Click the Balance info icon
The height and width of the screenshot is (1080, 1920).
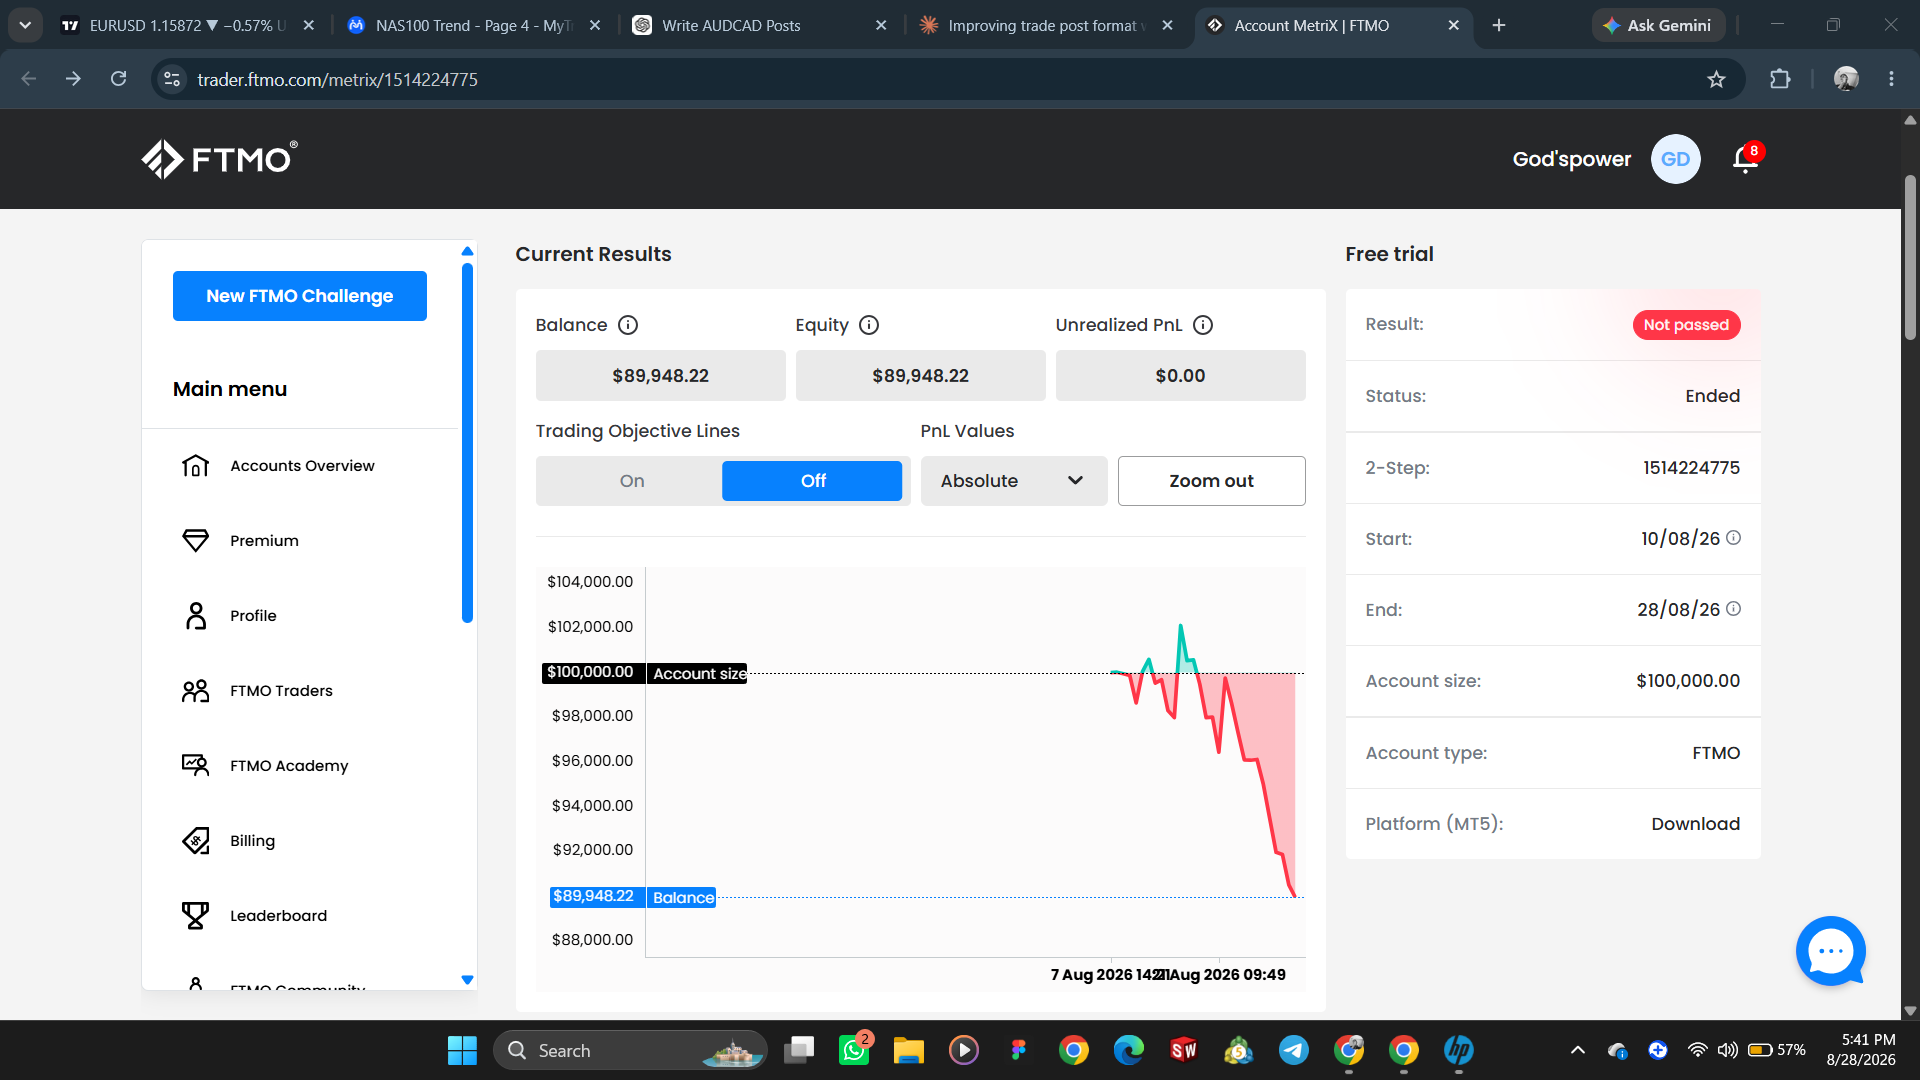pos(628,325)
